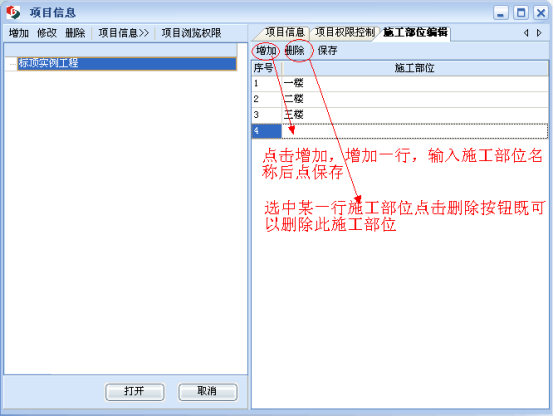Screen dimensions: 554x417
Task: Click 修改 in the left toolbar
Action: point(47,33)
